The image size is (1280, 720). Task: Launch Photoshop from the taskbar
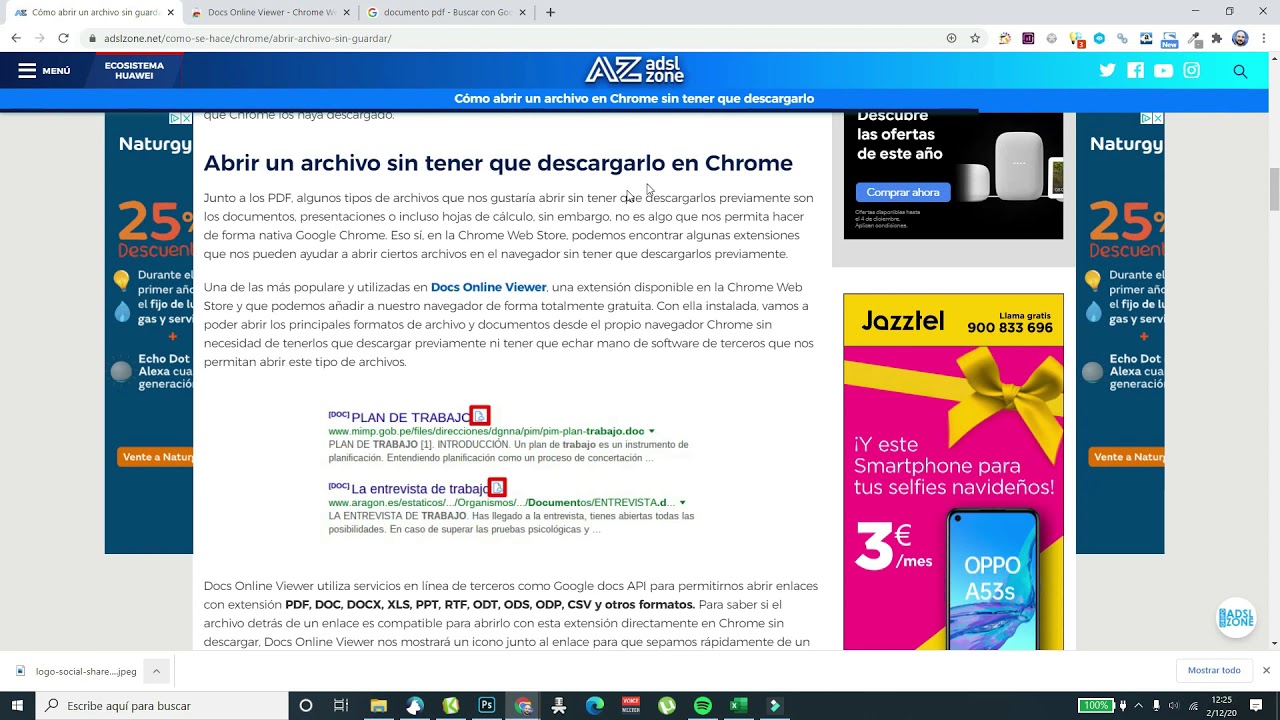click(x=486, y=705)
